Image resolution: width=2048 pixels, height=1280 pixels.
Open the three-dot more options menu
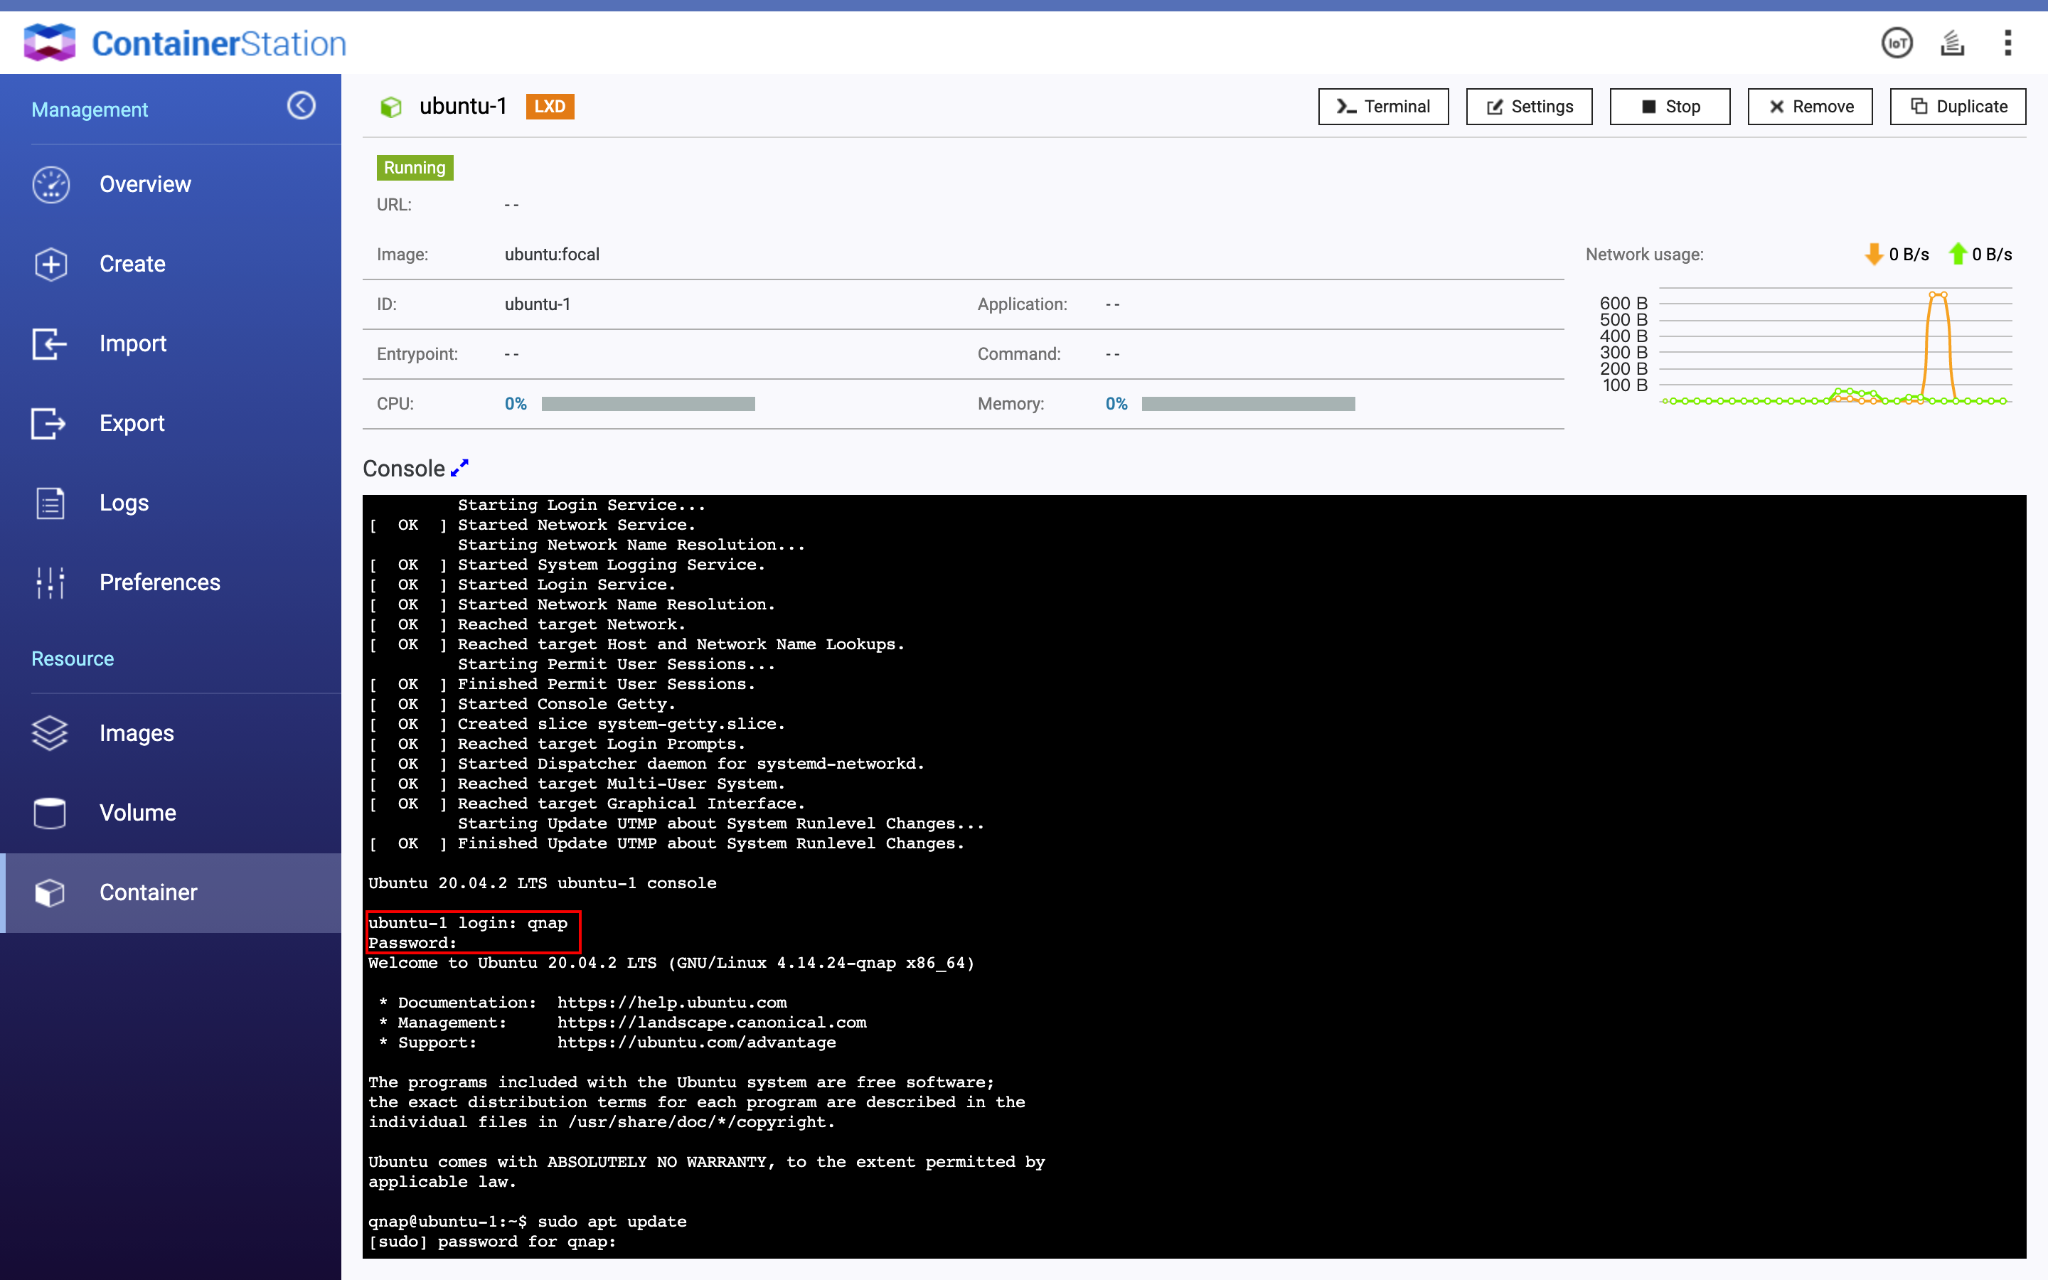tap(2007, 43)
